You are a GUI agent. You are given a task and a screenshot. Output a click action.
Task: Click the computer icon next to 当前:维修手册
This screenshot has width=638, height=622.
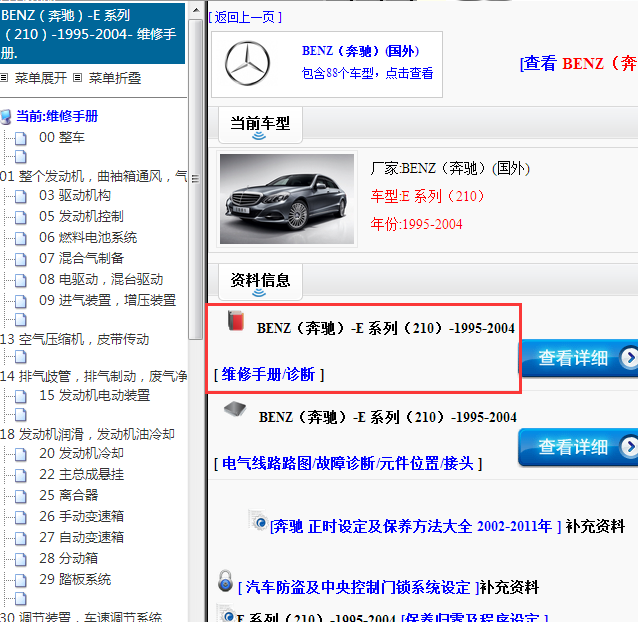click(x=6, y=117)
